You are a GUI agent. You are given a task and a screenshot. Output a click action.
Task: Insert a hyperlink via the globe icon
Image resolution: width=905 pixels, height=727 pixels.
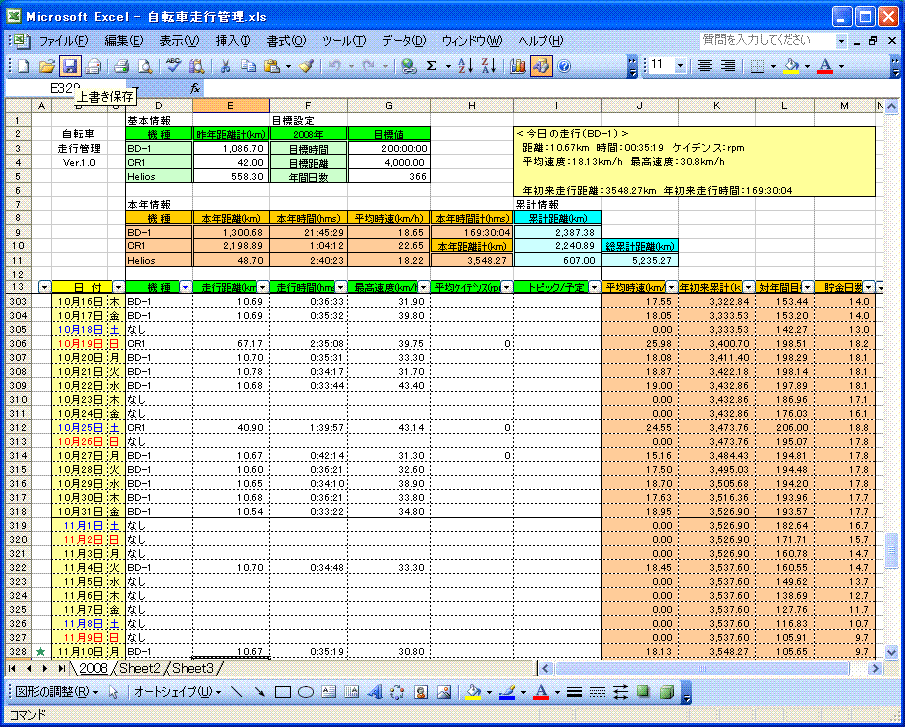click(409, 66)
